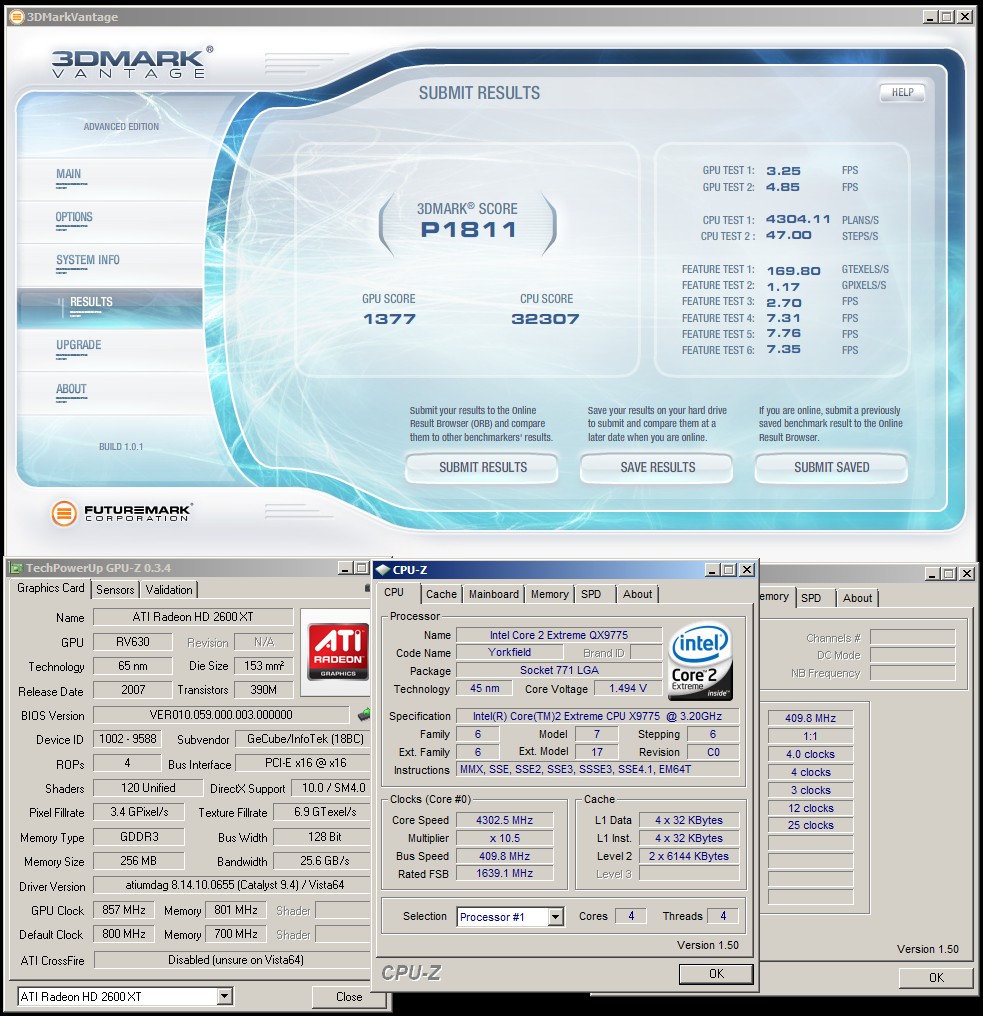Click the Futuremark Corporation logo

pos(122,513)
